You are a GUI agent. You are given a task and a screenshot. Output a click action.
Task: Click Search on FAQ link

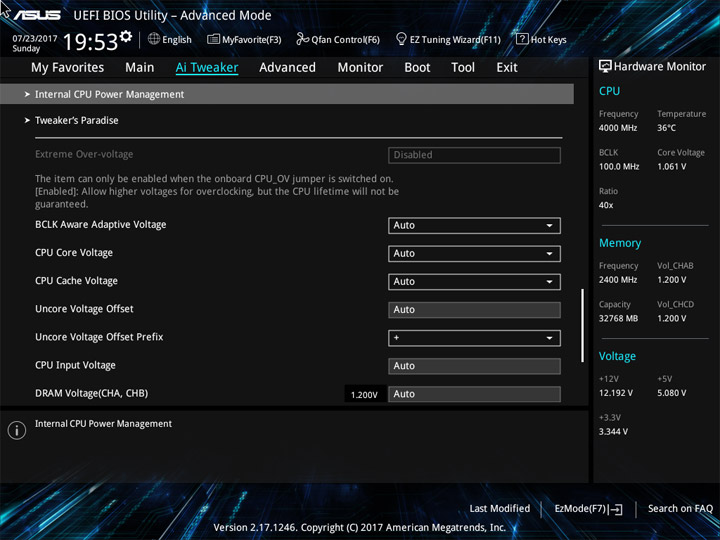(x=680, y=508)
